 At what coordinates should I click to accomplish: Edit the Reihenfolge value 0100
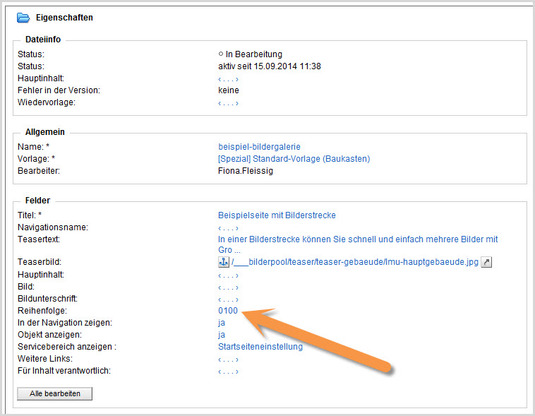point(228,311)
